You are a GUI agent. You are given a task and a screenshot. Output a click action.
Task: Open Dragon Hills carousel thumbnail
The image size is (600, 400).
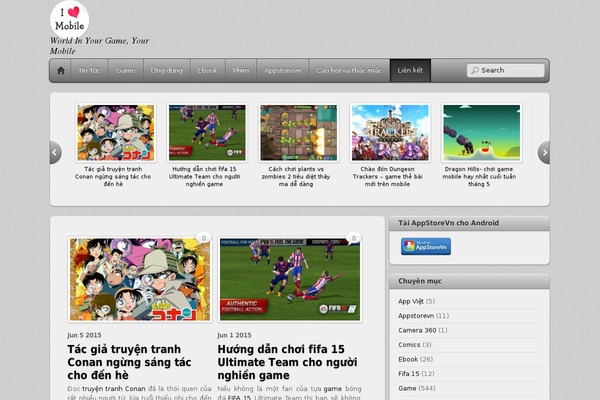pyautogui.click(x=481, y=132)
